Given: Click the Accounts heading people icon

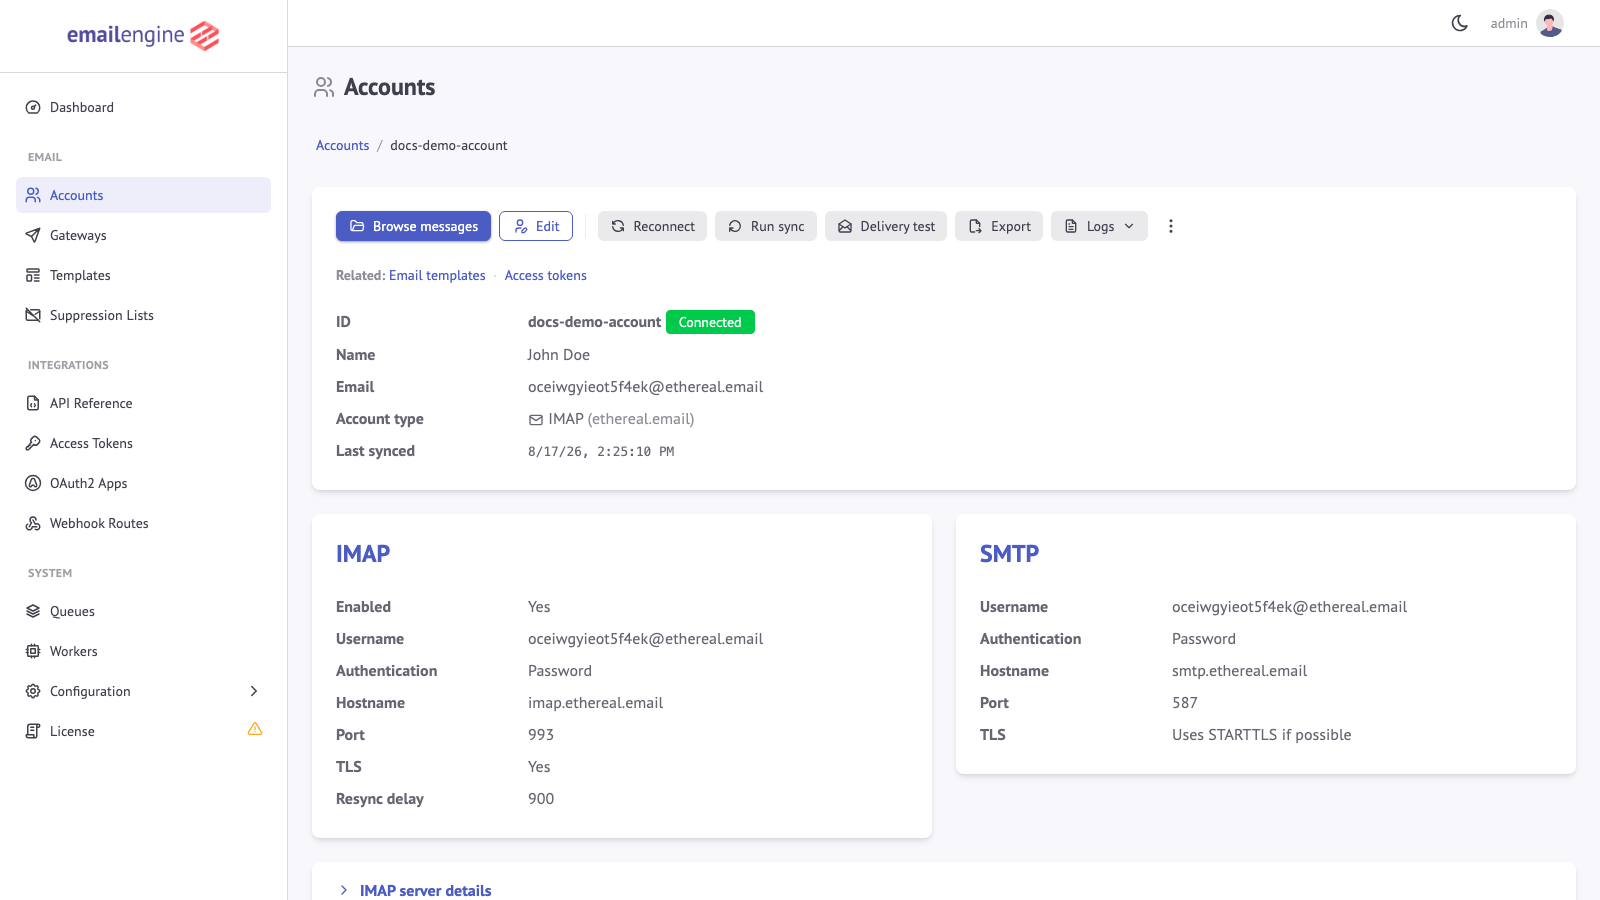Looking at the screenshot, I should tap(324, 87).
